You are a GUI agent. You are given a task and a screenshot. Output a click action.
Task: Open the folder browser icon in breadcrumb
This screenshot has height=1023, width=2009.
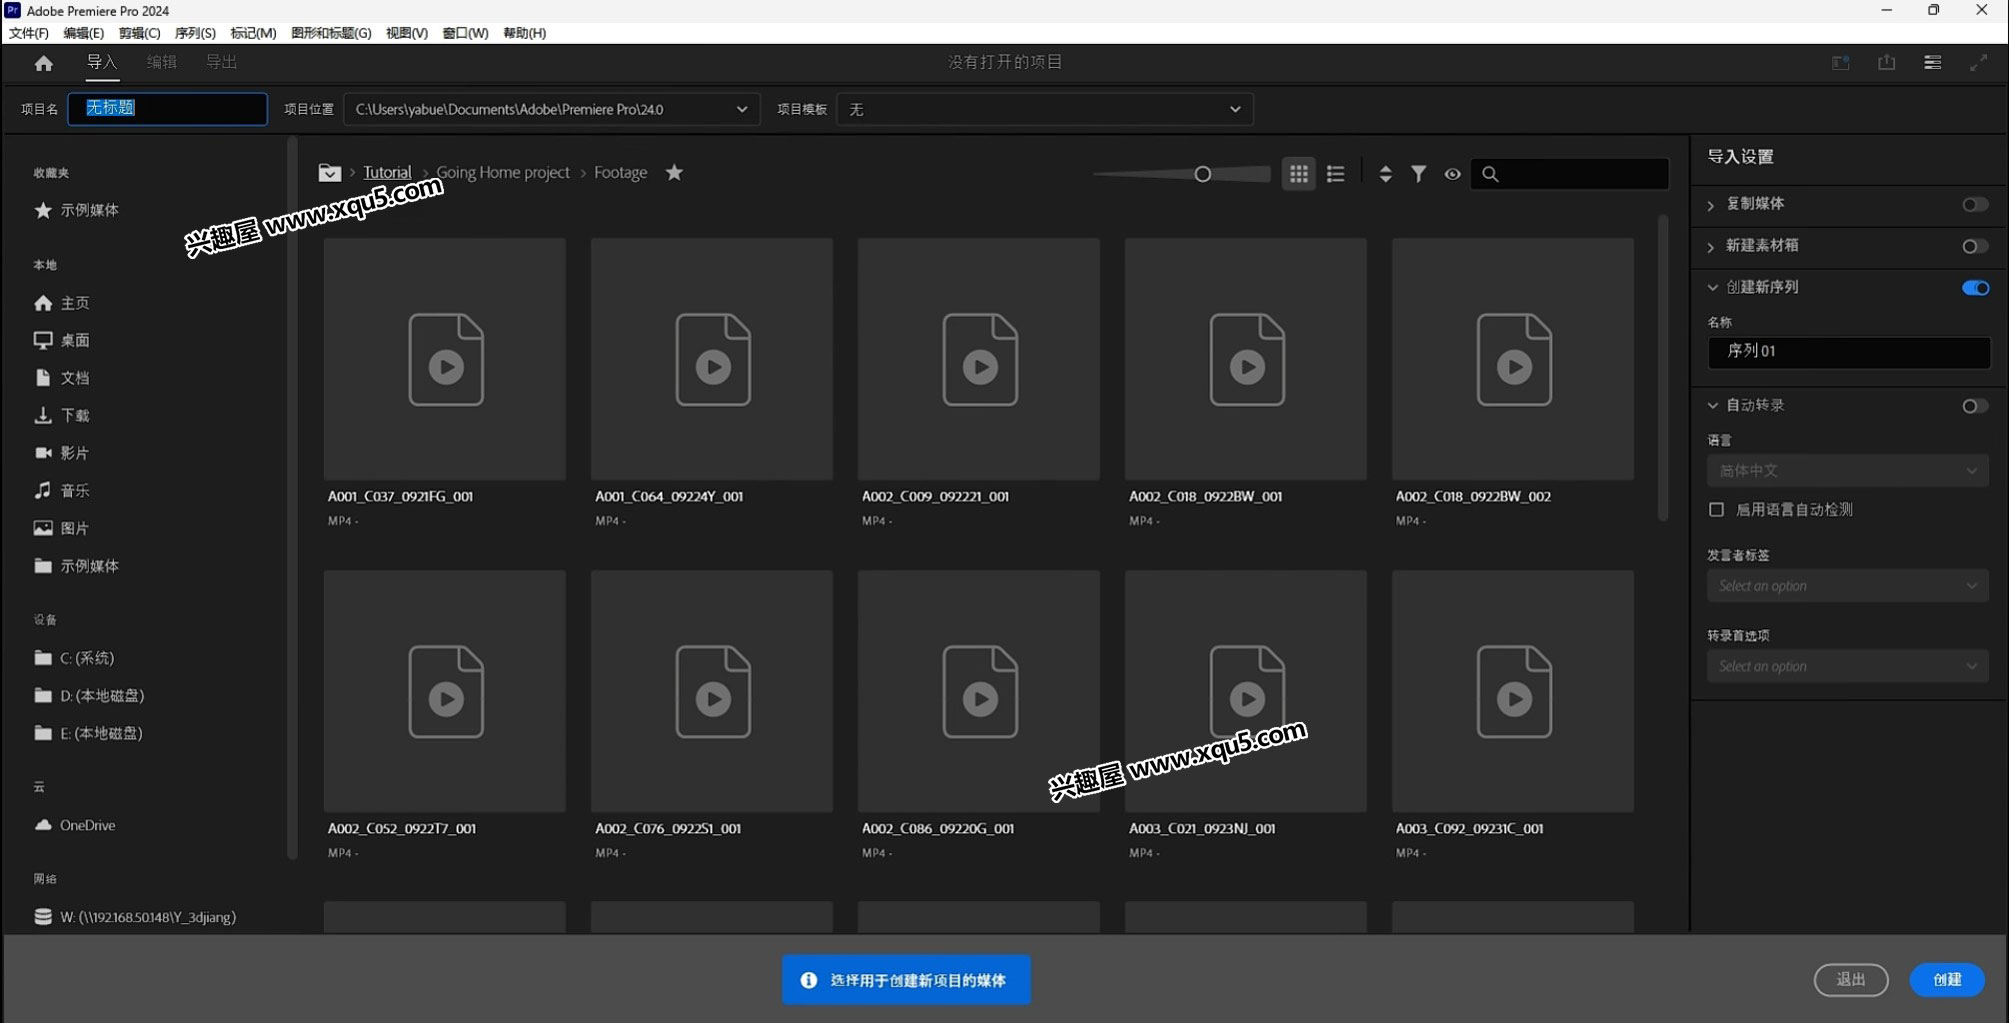[x=329, y=173]
